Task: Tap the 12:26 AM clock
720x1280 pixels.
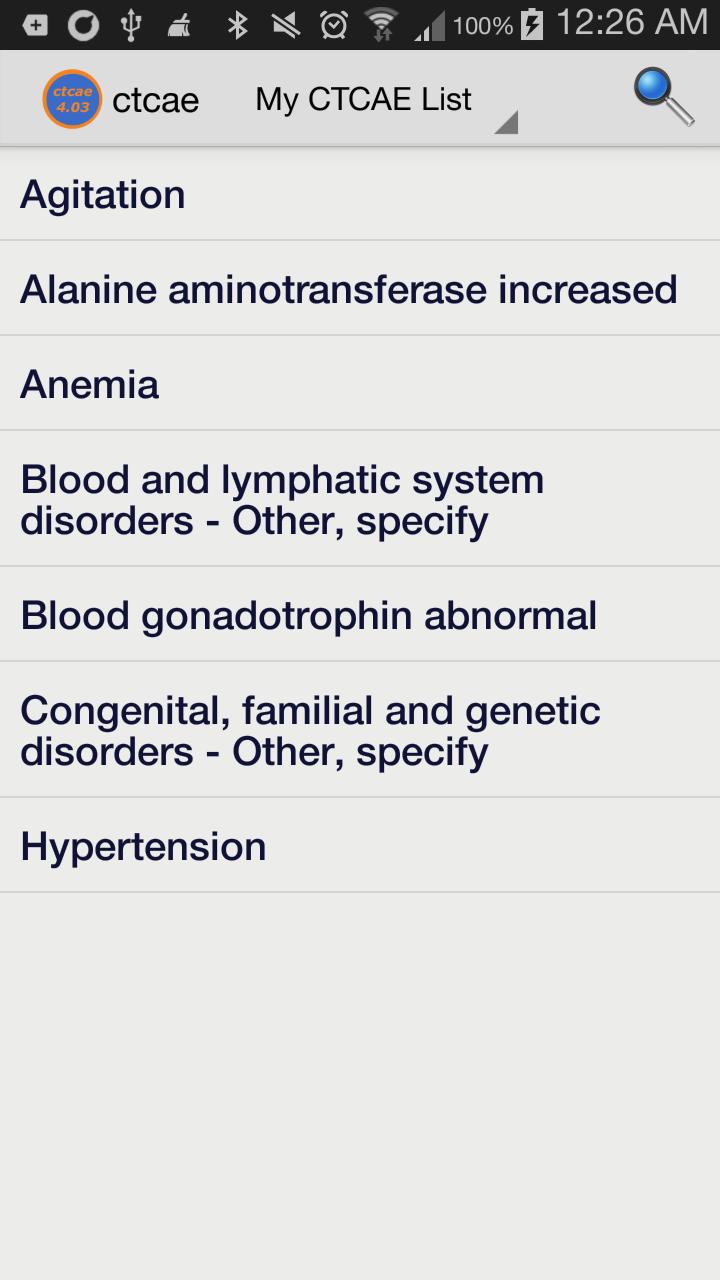Action: tap(631, 23)
